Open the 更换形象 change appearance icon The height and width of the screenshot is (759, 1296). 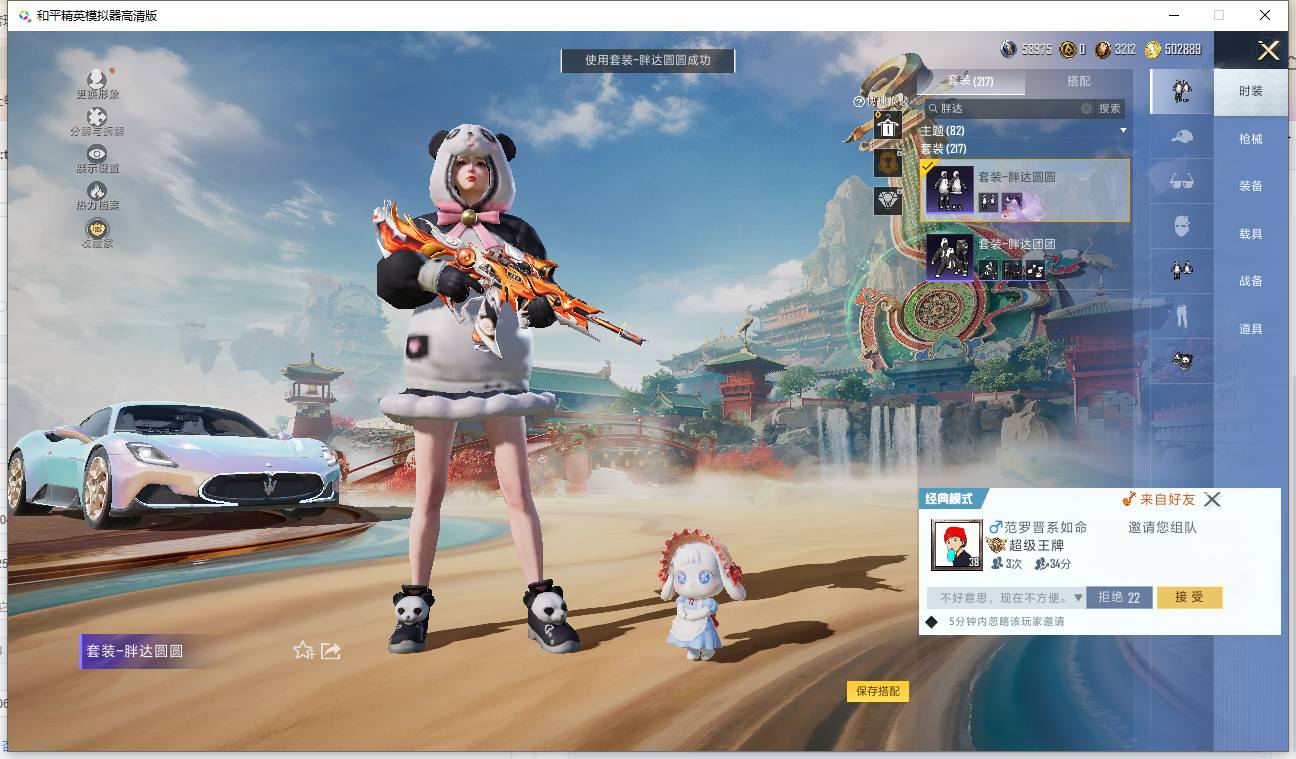[97, 80]
